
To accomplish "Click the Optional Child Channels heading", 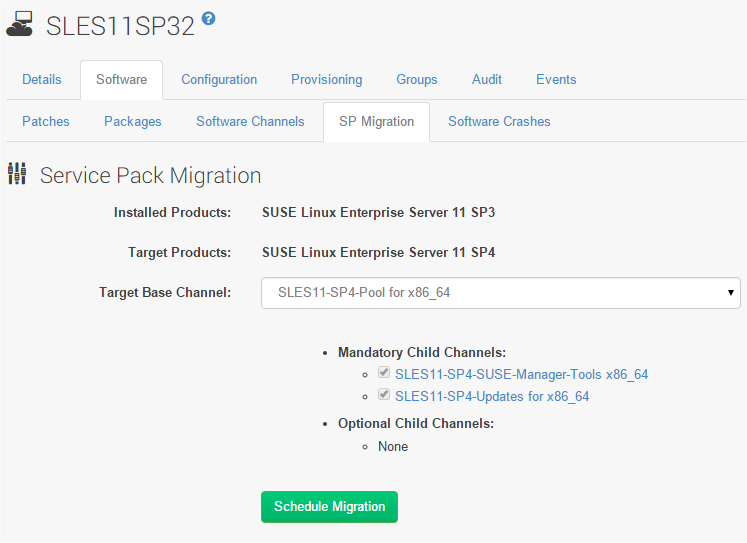I will pos(416,423).
